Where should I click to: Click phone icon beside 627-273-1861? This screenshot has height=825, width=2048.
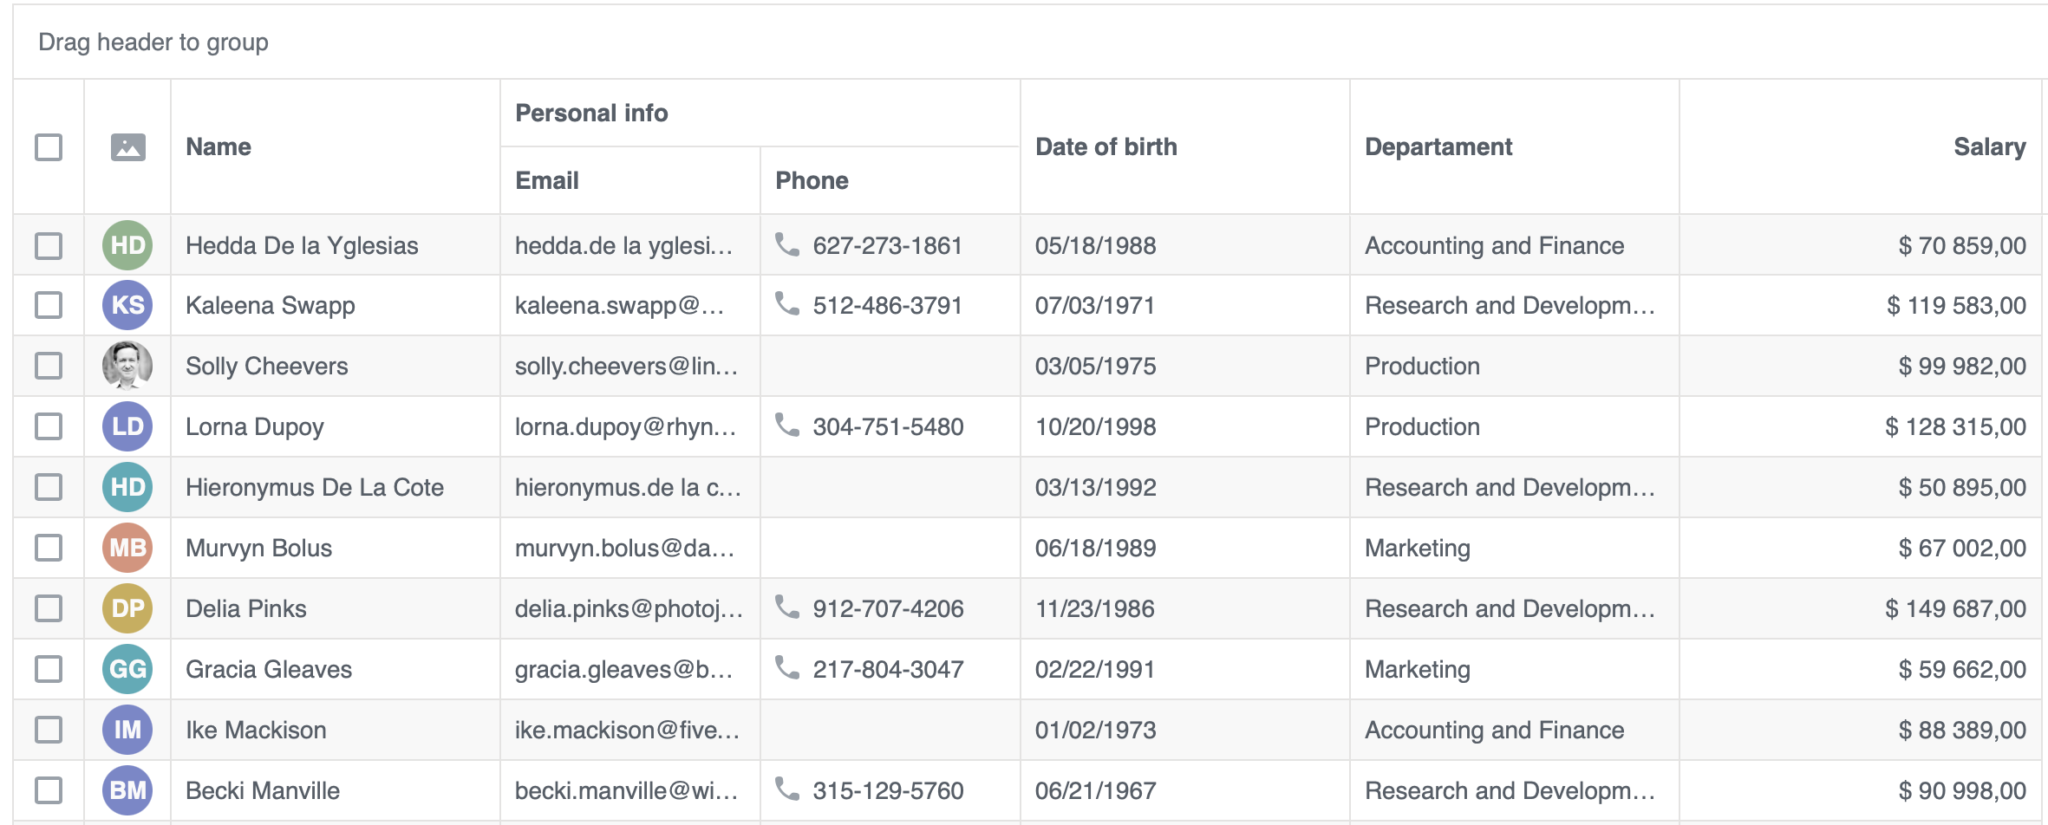point(787,244)
